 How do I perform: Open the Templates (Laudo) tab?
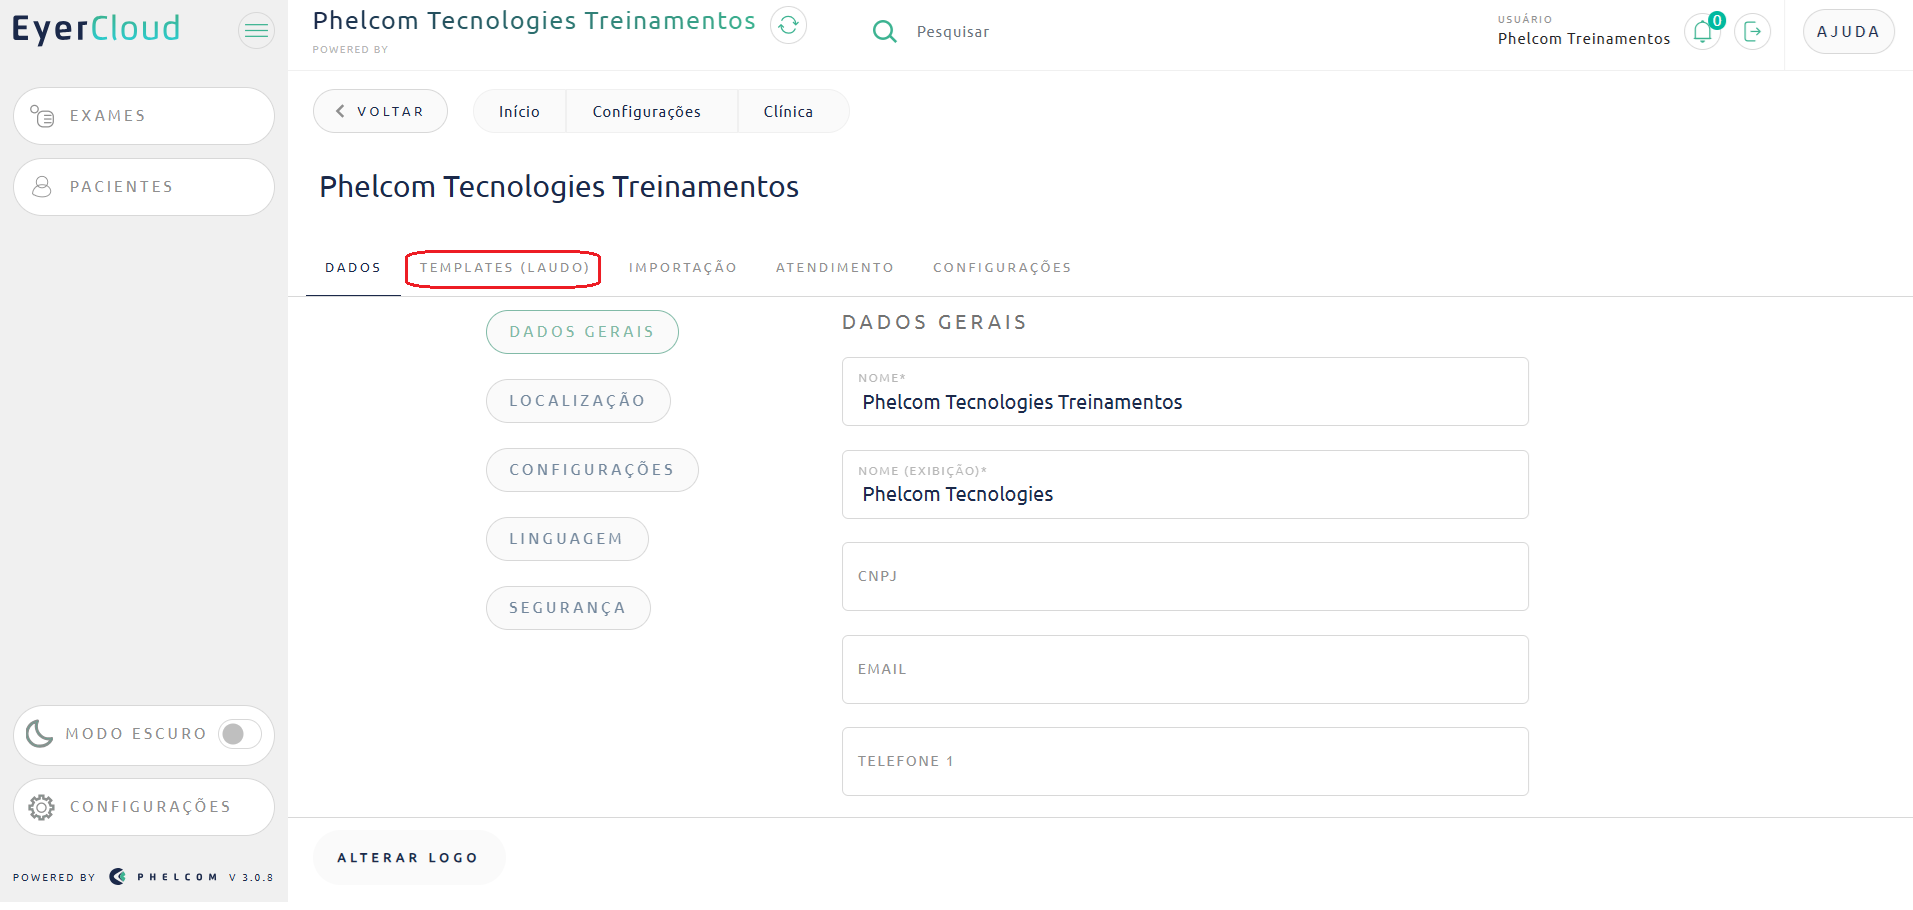pos(504,268)
